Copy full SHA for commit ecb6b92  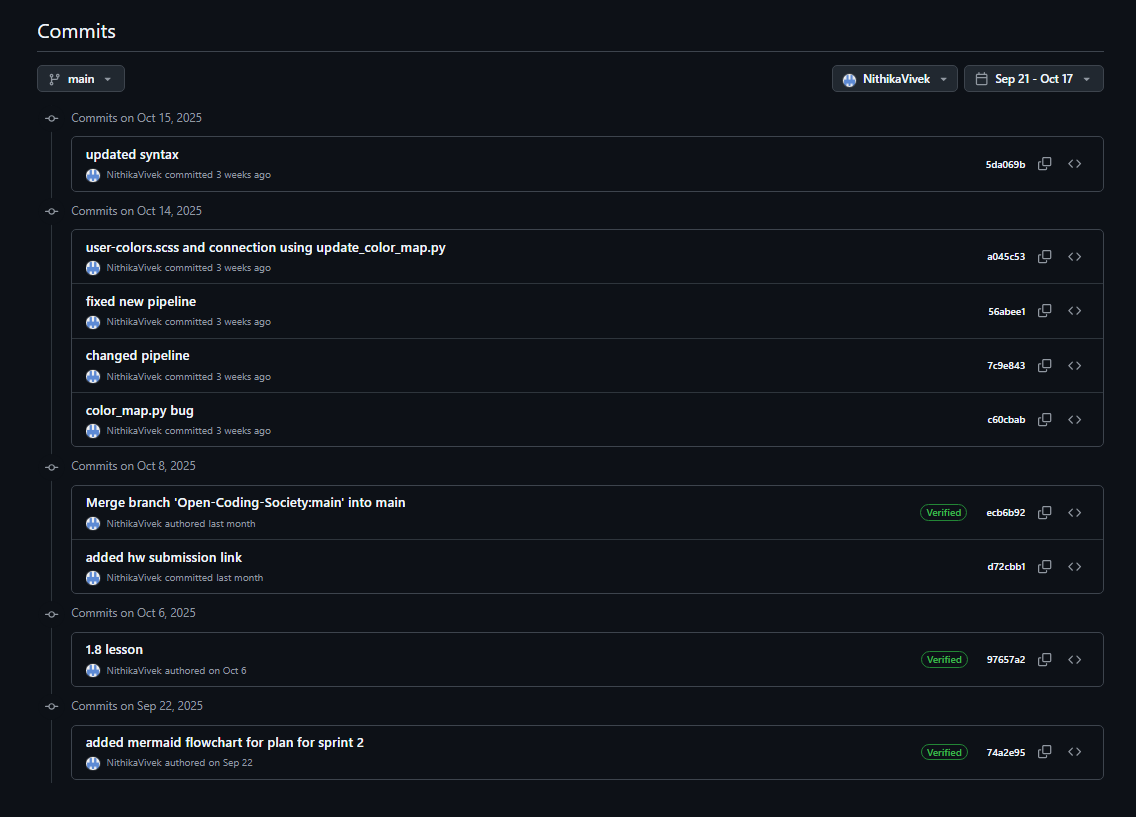[x=1045, y=512]
